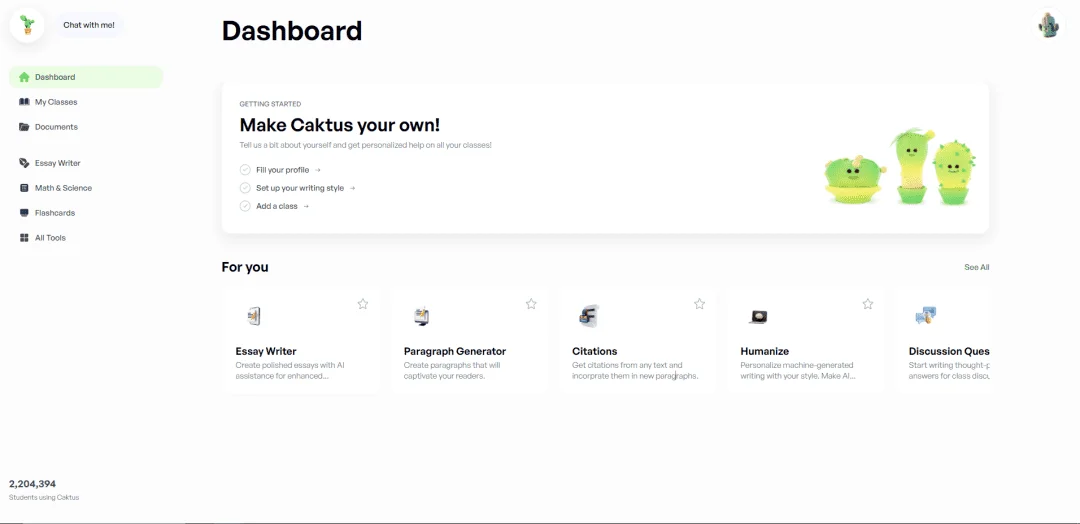Click the Discussion Questions chat icon
The height and width of the screenshot is (524, 1080).
pyautogui.click(x=926, y=316)
